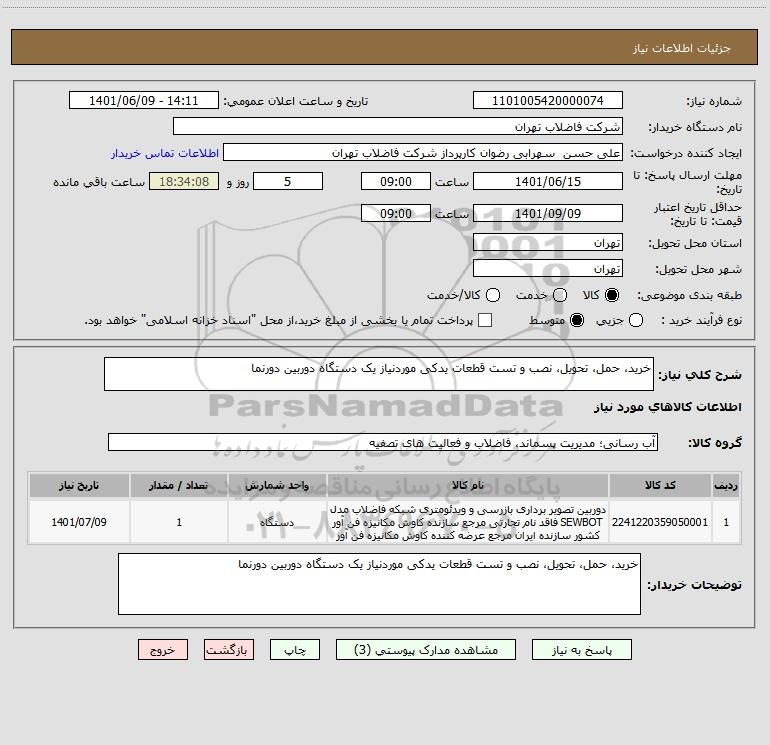Click the delivery province field استان محل تحویل
The width and height of the screenshot is (770, 745).
click(548, 243)
